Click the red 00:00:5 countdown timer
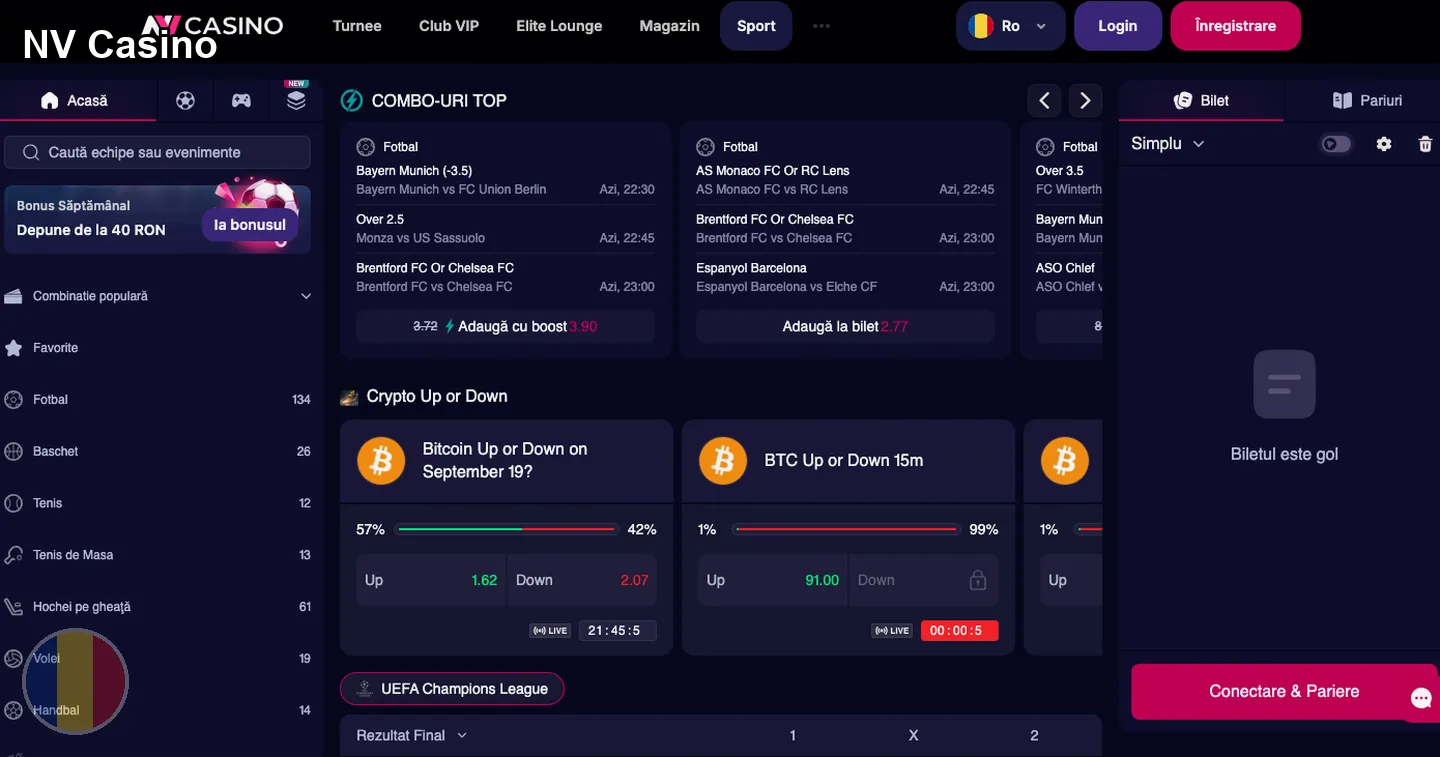The image size is (1440, 757). (x=959, y=631)
